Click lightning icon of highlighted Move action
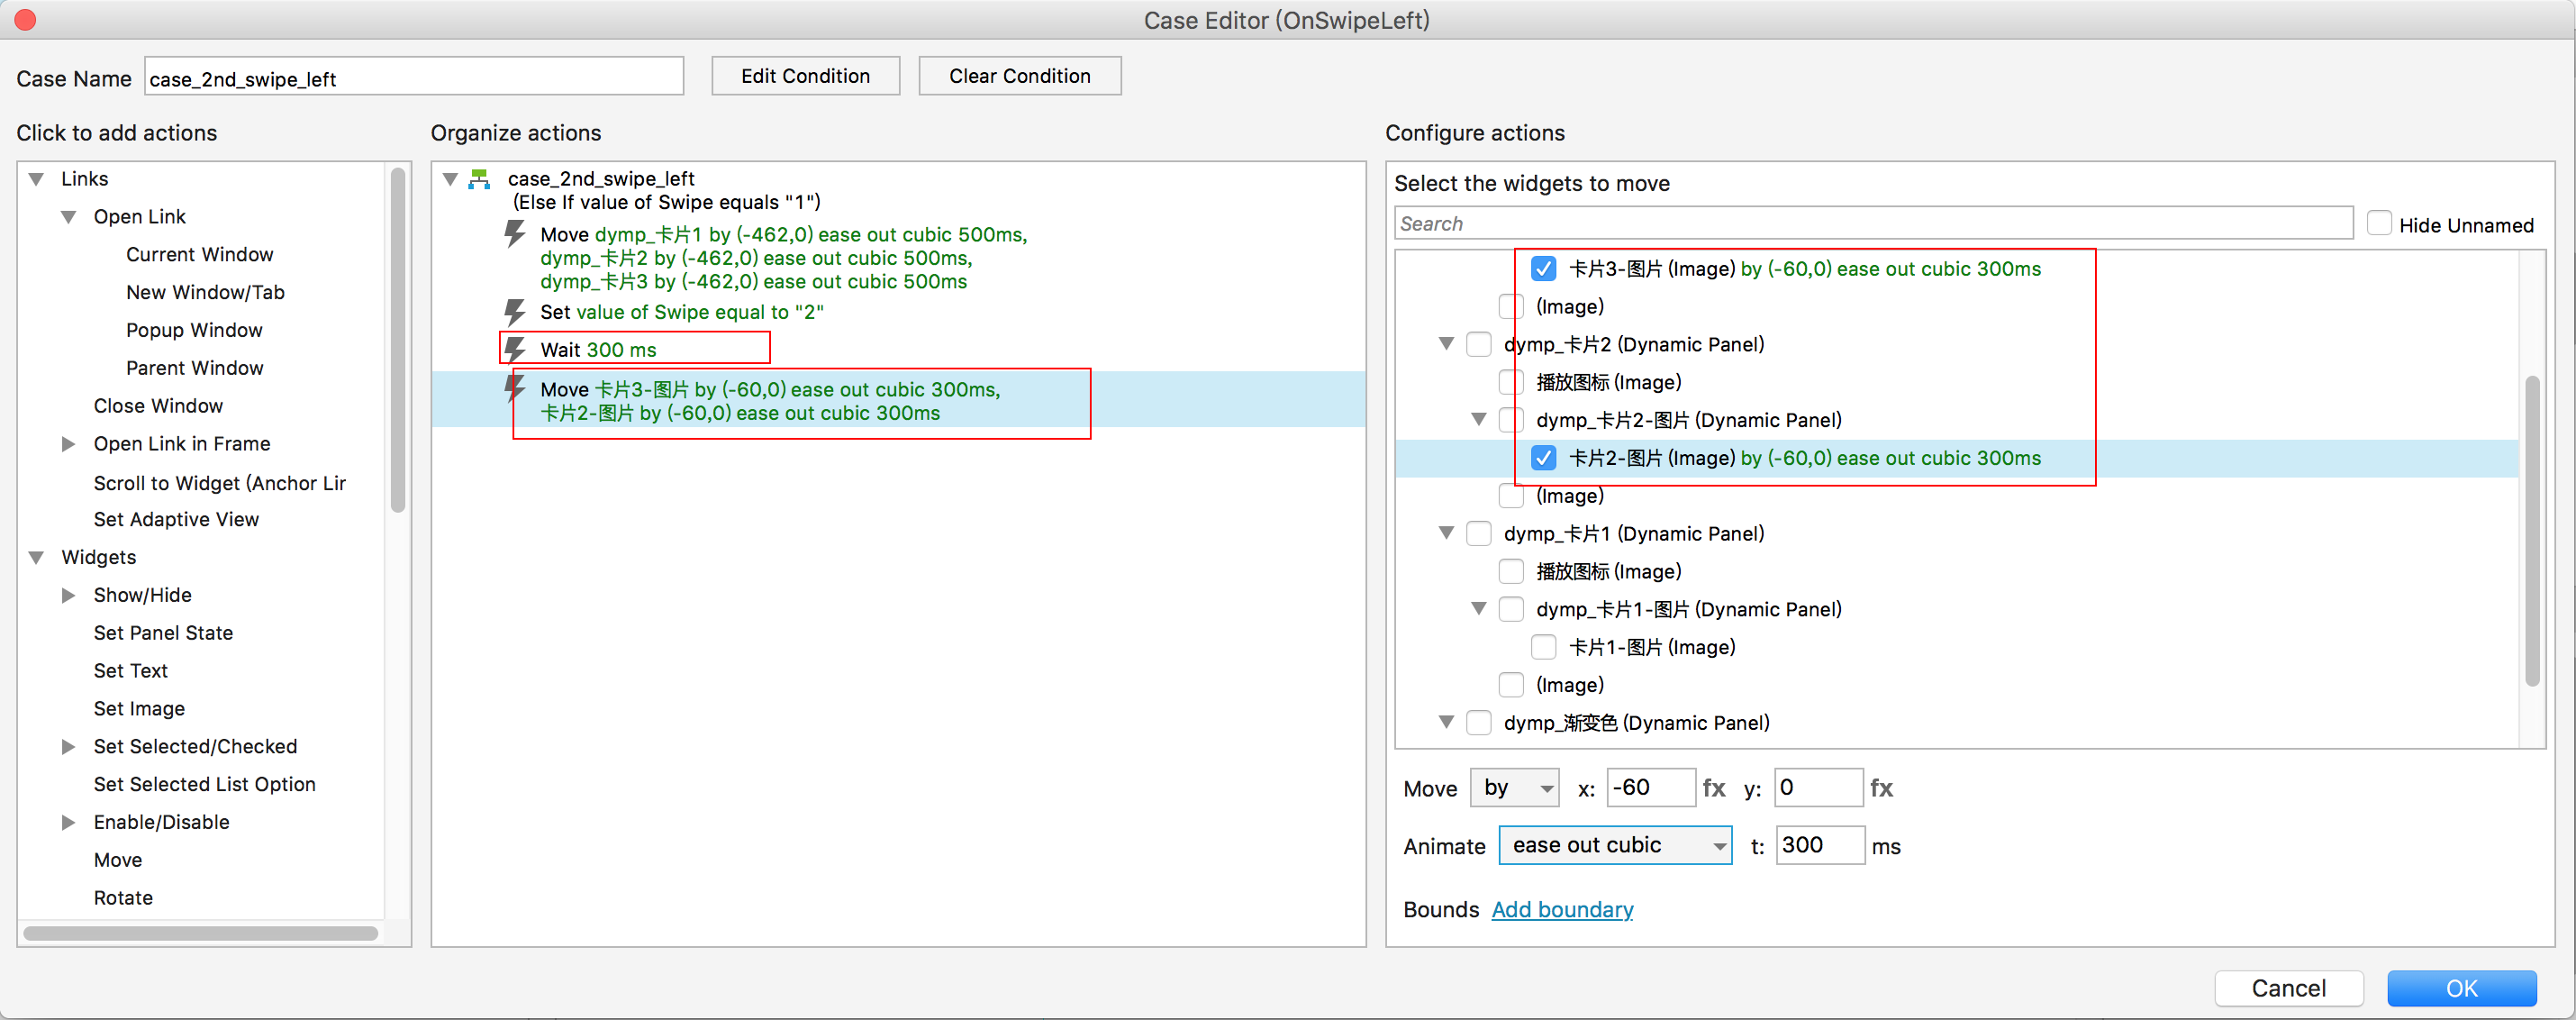Screen dimensions: 2576x1020 point(514,389)
